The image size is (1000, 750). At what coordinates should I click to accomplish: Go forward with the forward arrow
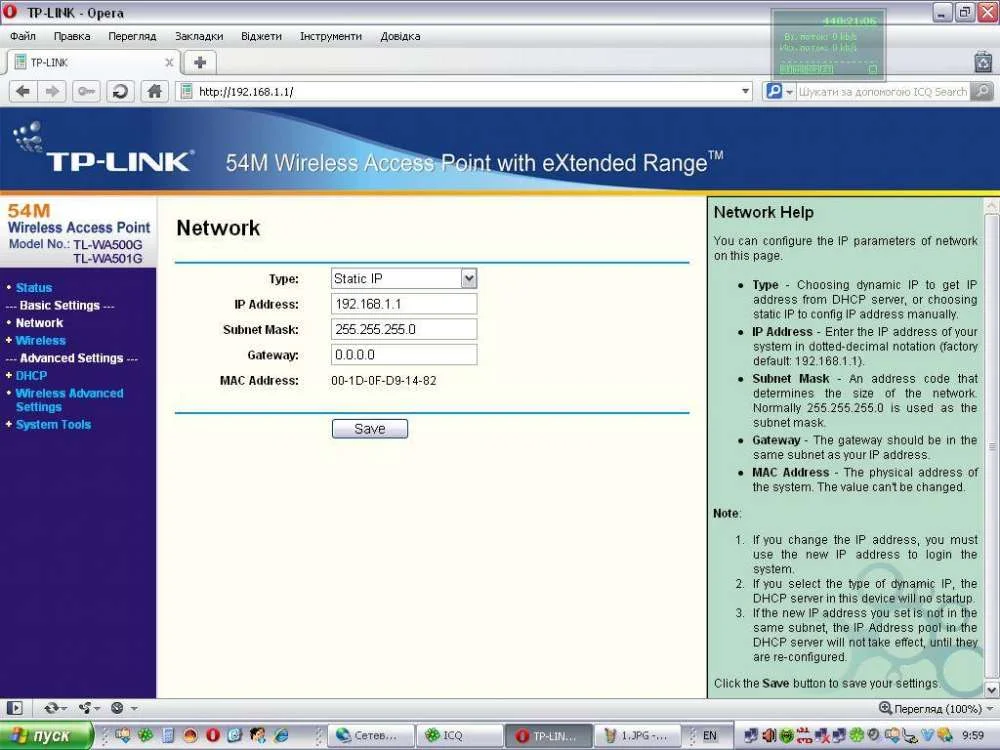(x=52, y=91)
